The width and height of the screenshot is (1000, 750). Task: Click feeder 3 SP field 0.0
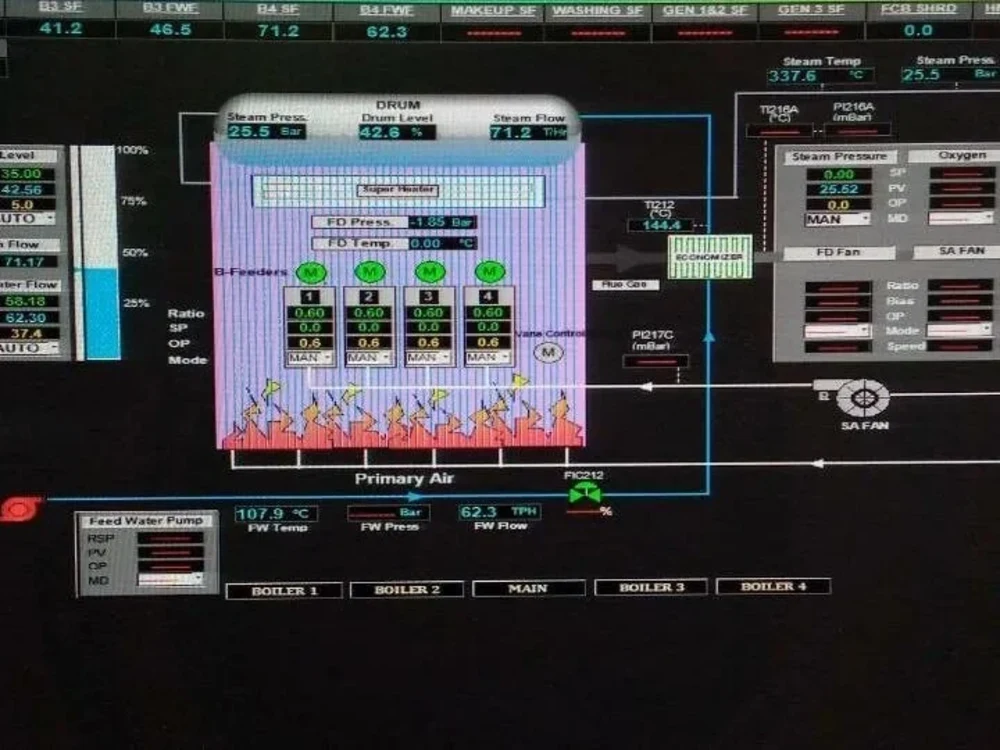428,327
